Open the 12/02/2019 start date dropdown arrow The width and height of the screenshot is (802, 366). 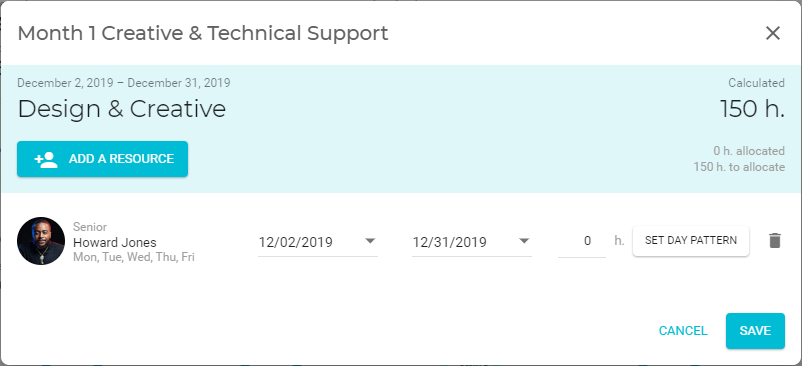[x=370, y=241]
